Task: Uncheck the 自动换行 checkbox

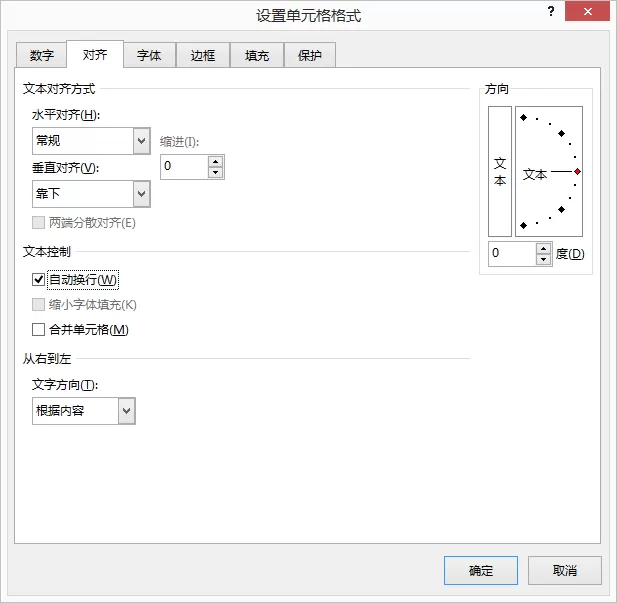Action: 38,280
